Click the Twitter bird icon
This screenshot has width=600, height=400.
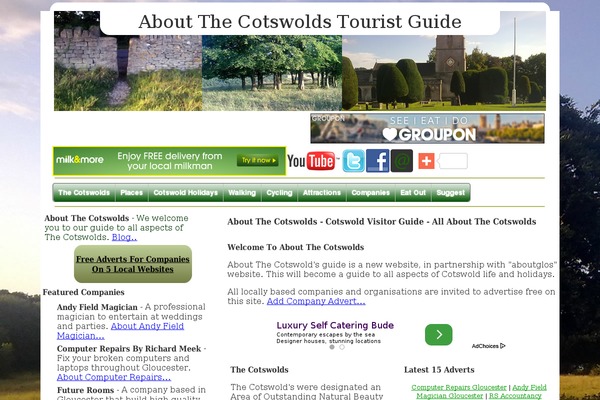[x=354, y=161]
